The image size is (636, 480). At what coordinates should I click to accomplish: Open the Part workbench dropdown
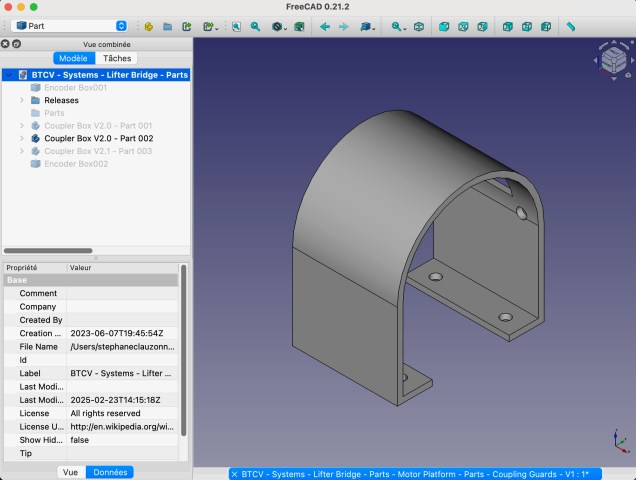68,26
